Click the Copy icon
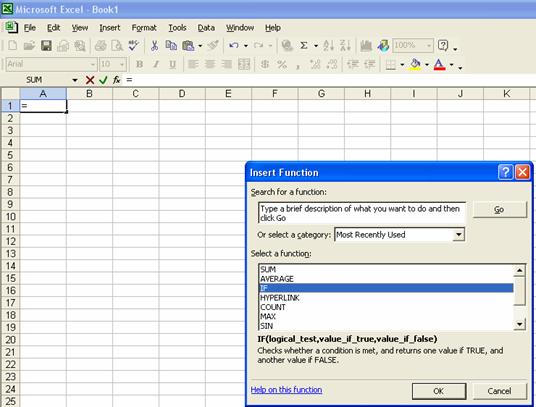Viewport: 536px width, 407px height. coord(171,45)
